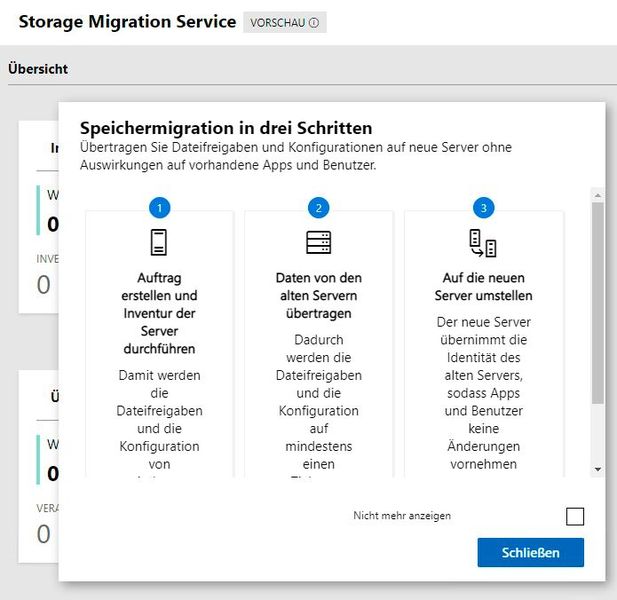Click heading Daten von den alten Servern

(x=319, y=295)
